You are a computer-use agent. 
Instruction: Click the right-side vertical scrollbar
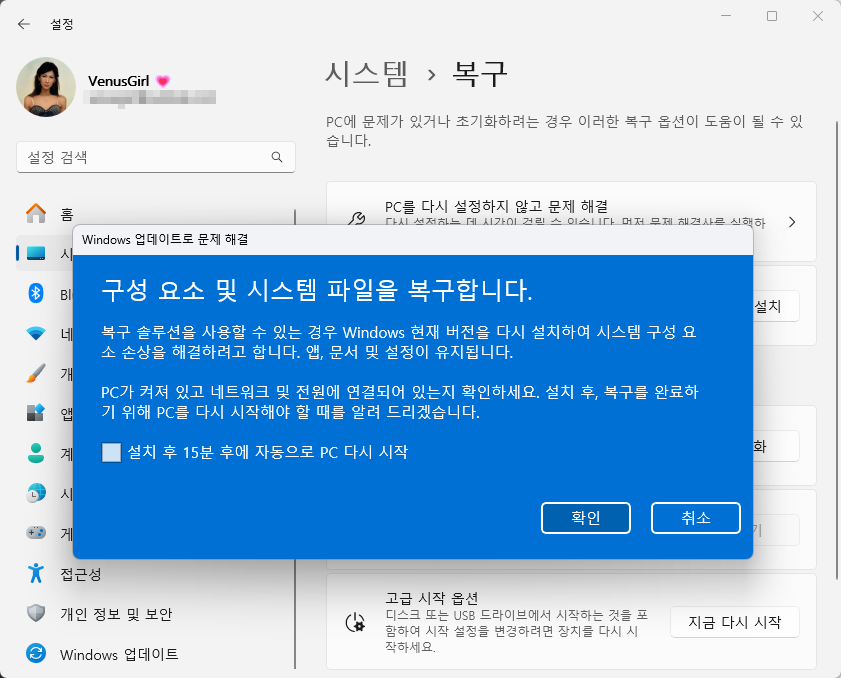pos(837,350)
